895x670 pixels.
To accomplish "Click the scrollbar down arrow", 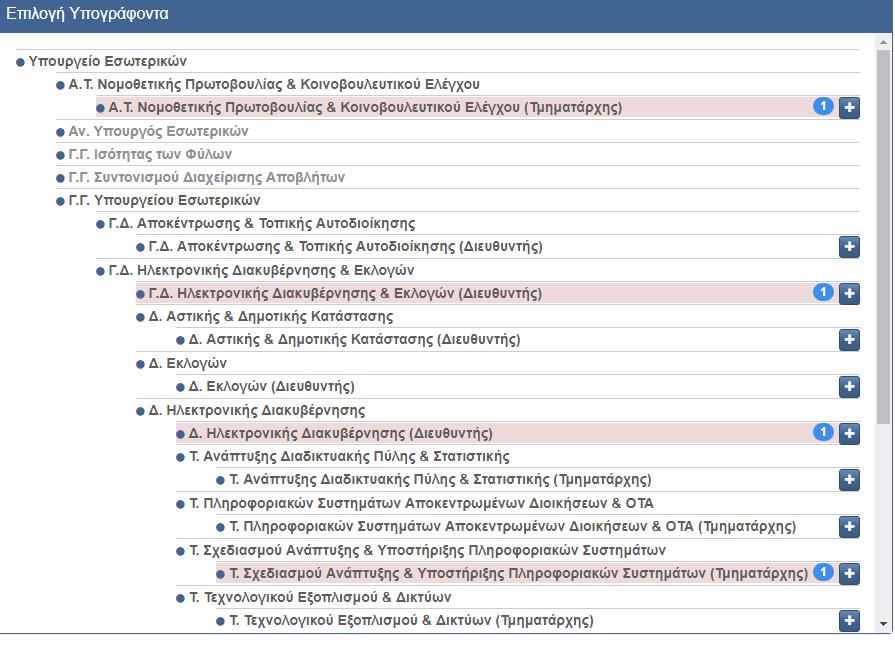I will click(884, 624).
